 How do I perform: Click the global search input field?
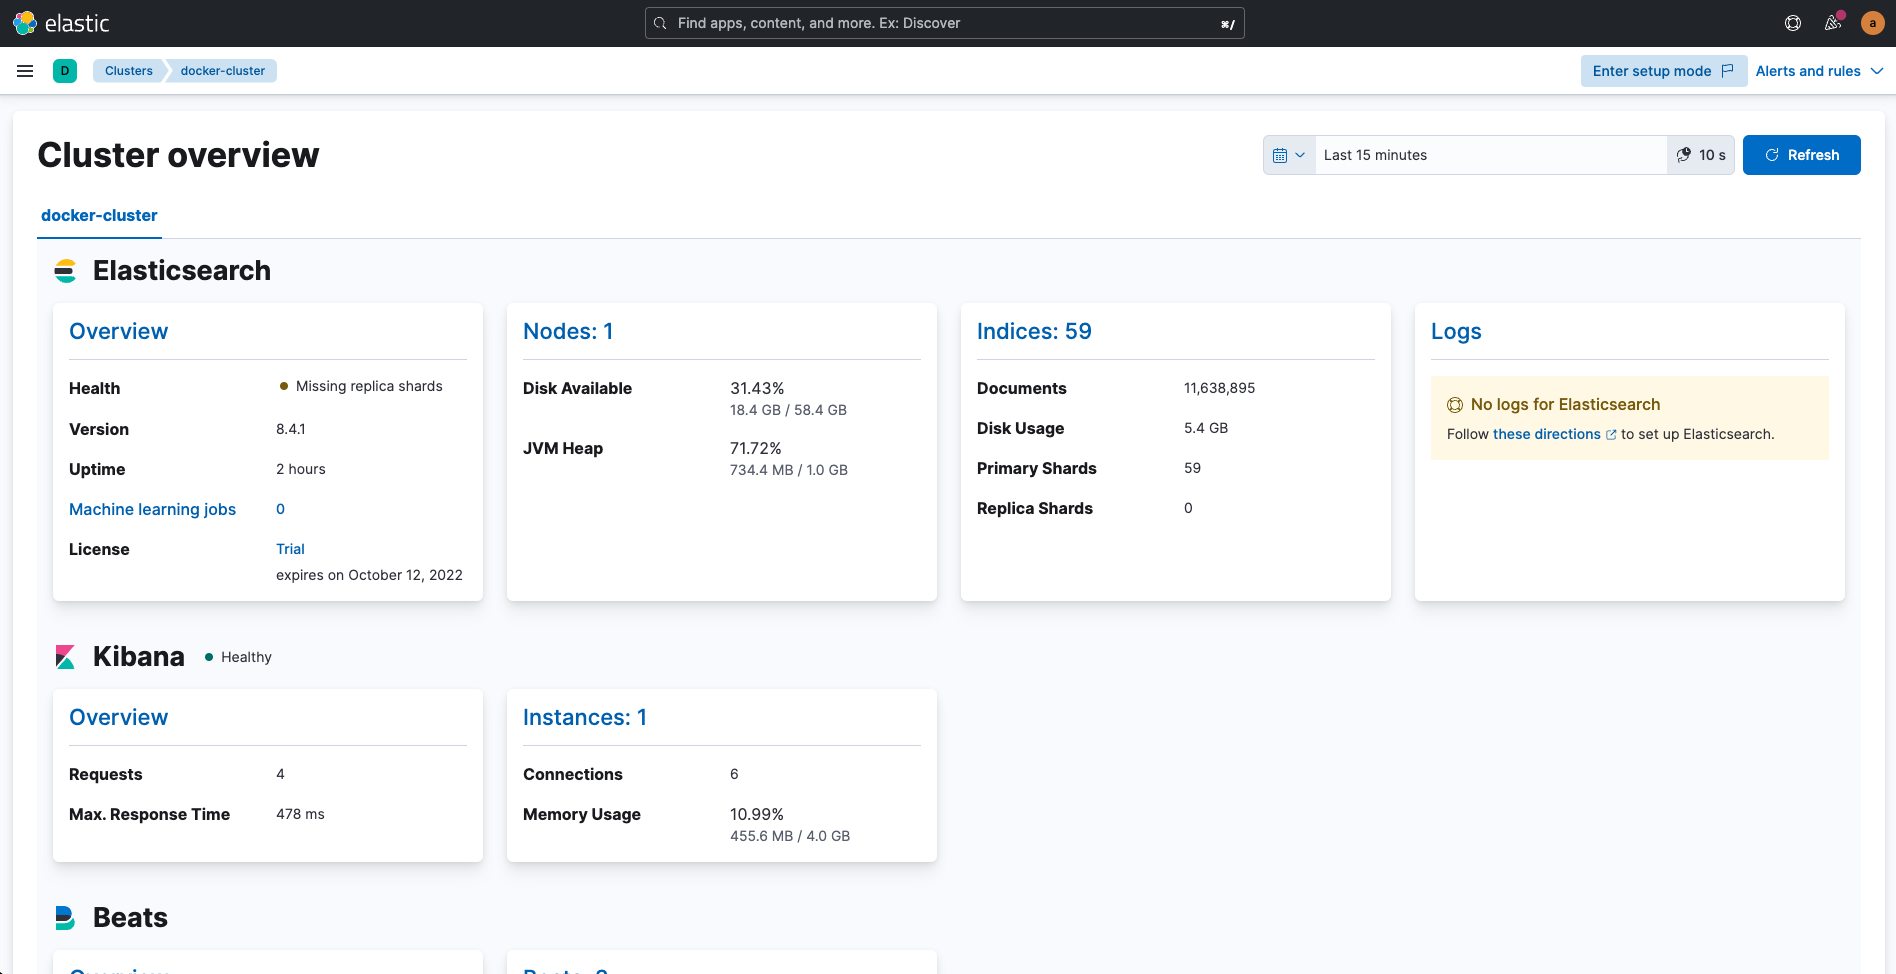pos(944,23)
